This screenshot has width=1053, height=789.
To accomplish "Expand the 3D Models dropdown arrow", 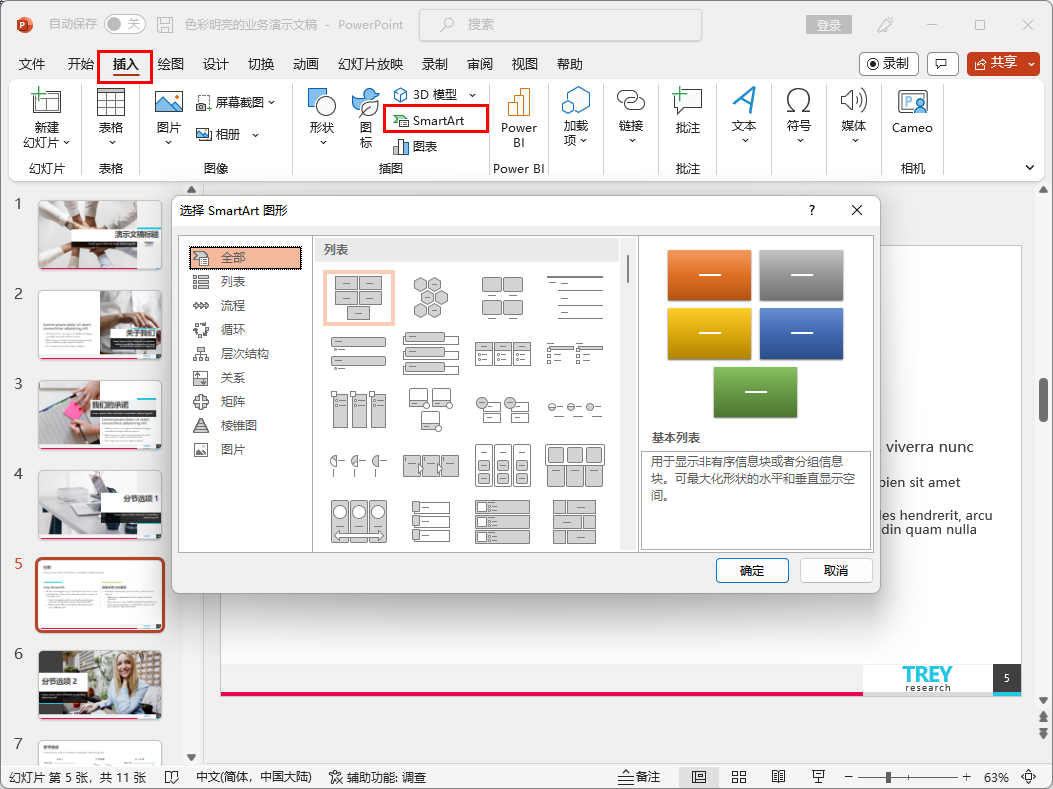I will point(472,95).
